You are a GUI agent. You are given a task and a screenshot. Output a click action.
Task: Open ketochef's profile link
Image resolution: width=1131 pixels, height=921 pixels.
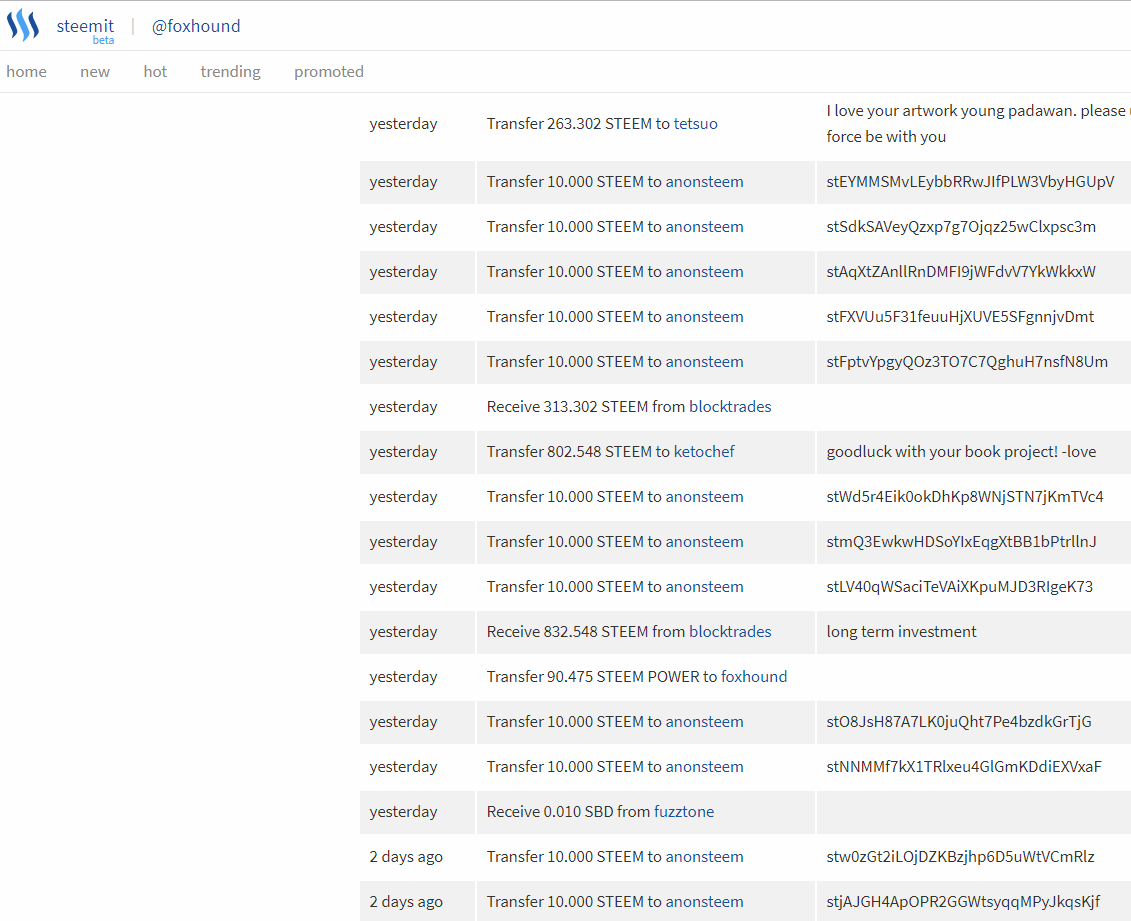click(704, 451)
